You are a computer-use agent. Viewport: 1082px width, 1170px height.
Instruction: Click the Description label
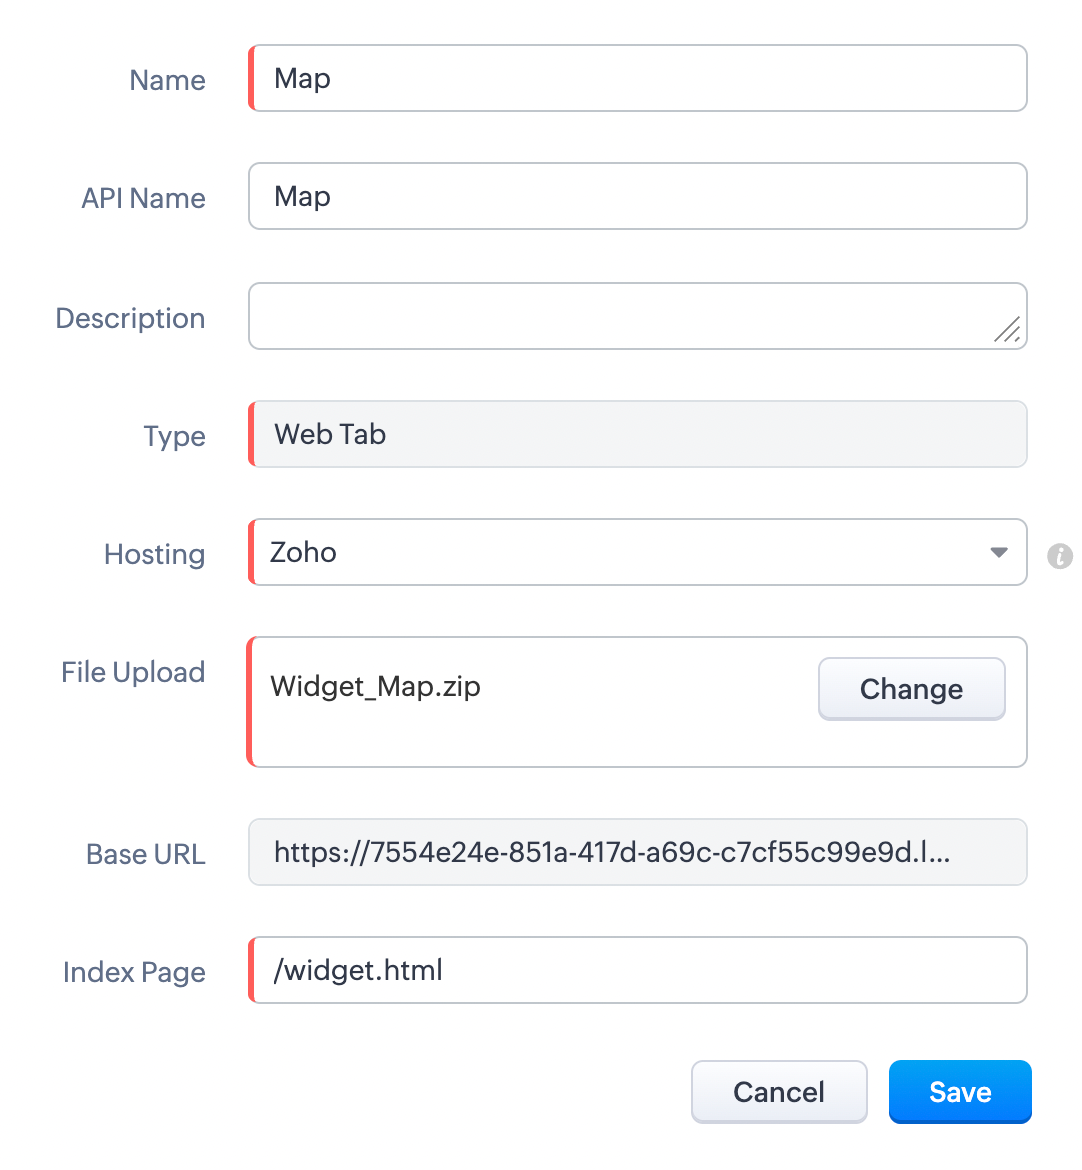coord(131,318)
